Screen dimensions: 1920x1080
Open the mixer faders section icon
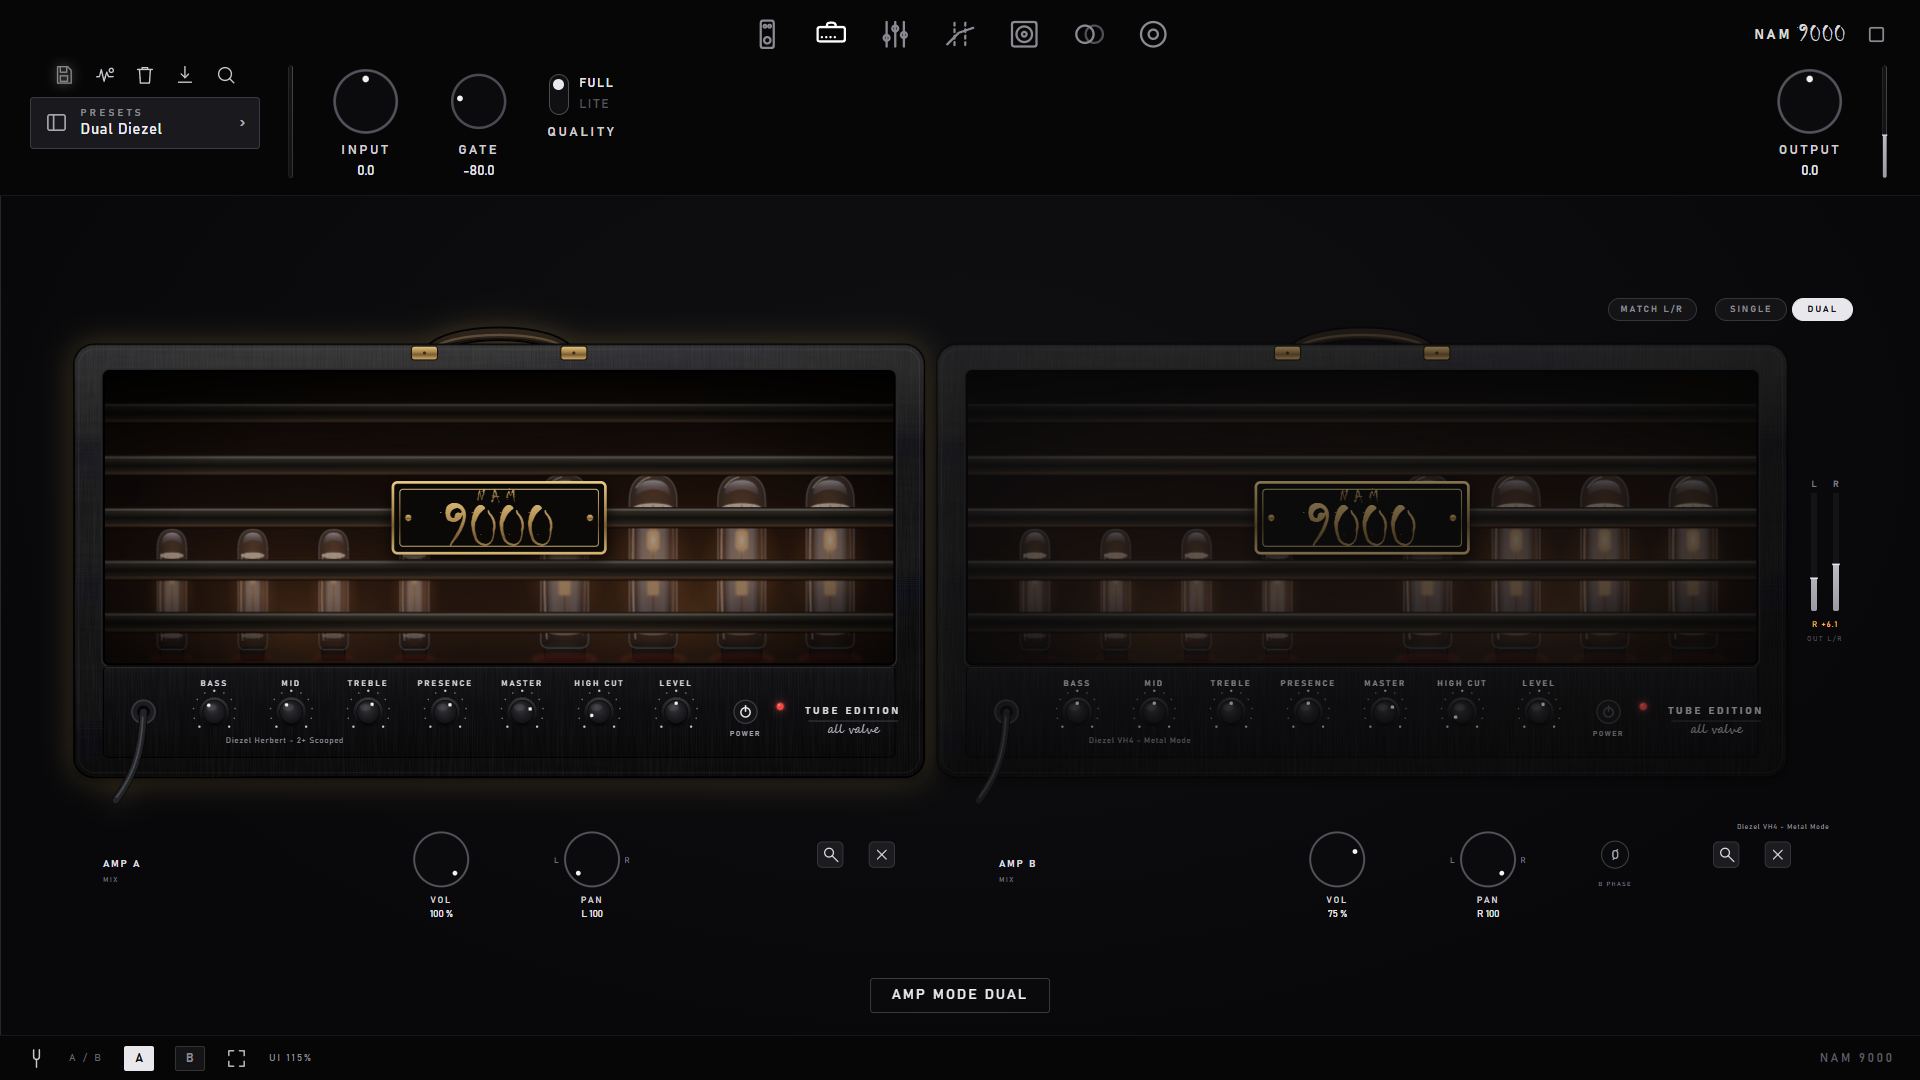pyautogui.click(x=895, y=34)
